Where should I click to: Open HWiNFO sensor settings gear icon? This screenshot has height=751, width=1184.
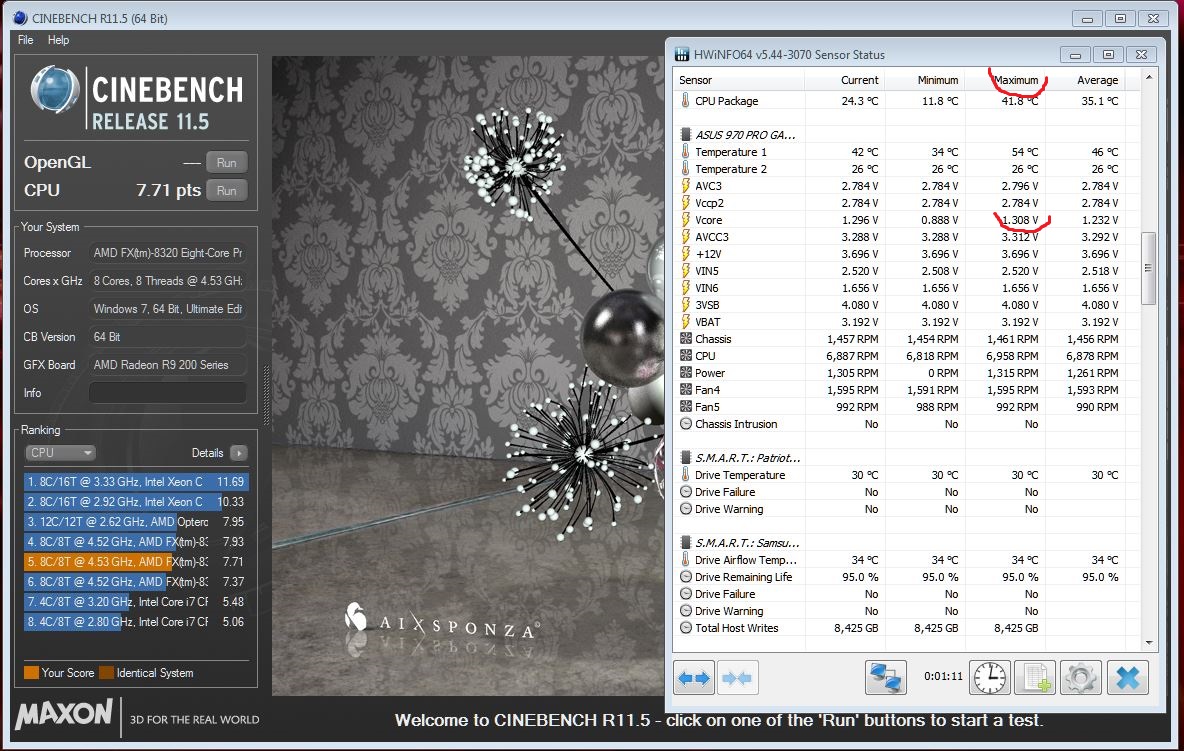(x=1080, y=677)
